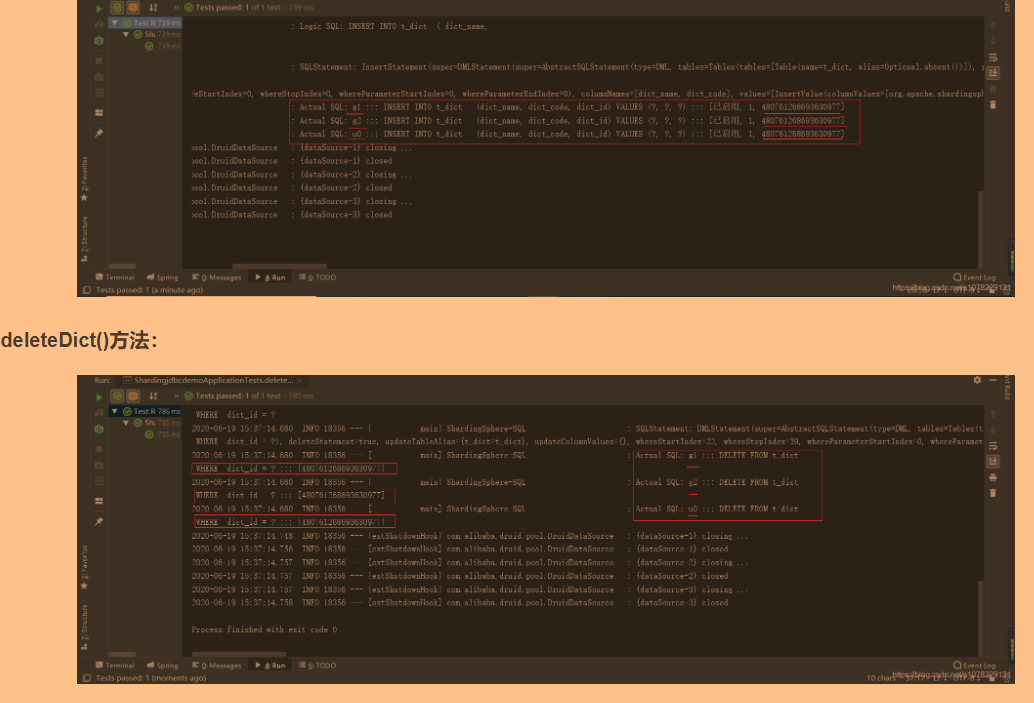This screenshot has width=1034, height=703.
Task: Open Spring tab in upper panel
Action: (162, 278)
